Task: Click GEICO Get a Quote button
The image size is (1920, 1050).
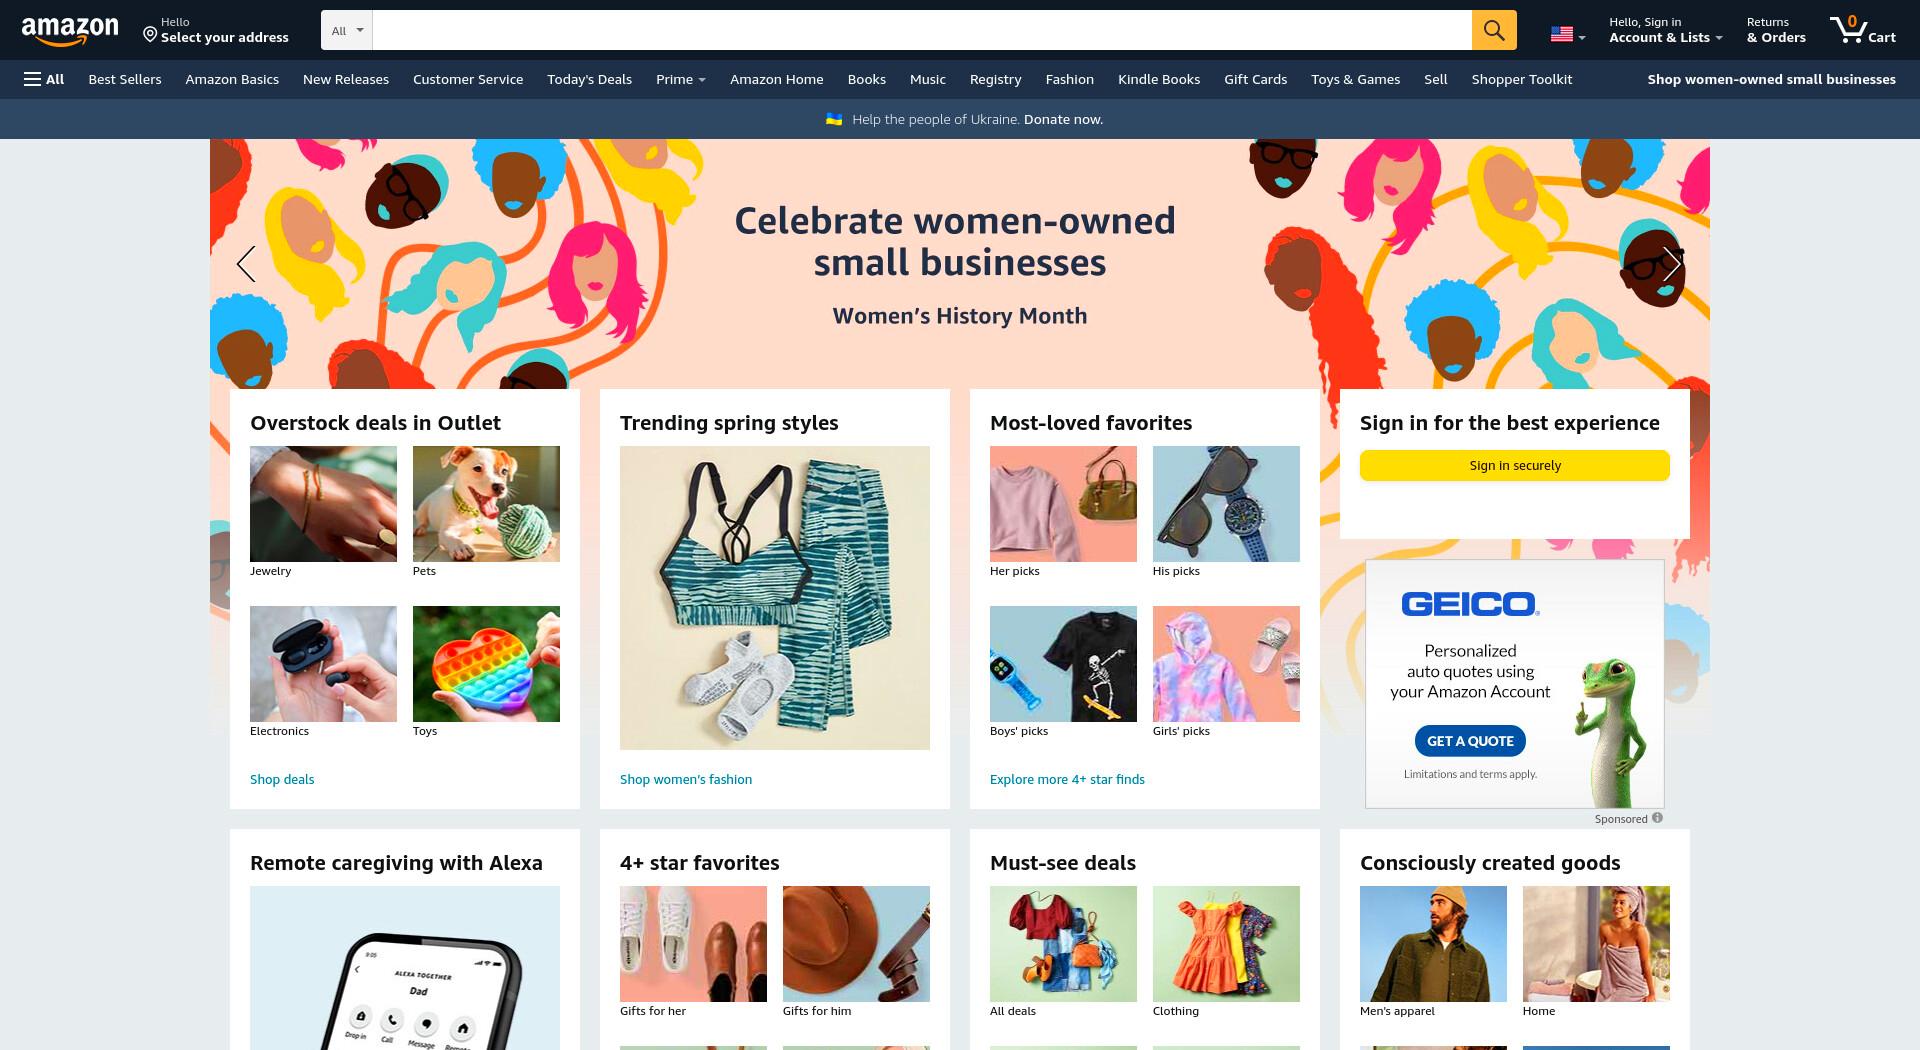Action: [x=1470, y=741]
